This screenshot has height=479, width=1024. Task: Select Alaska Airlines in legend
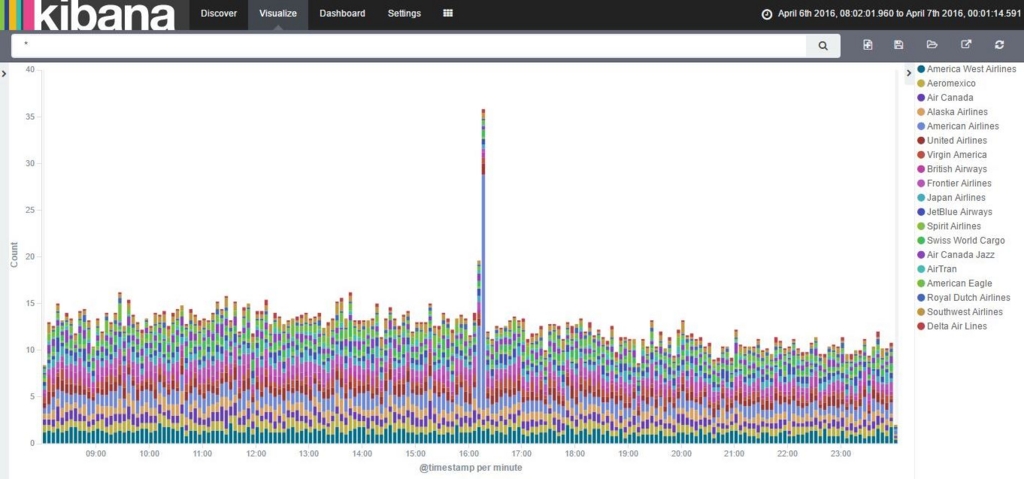957,112
